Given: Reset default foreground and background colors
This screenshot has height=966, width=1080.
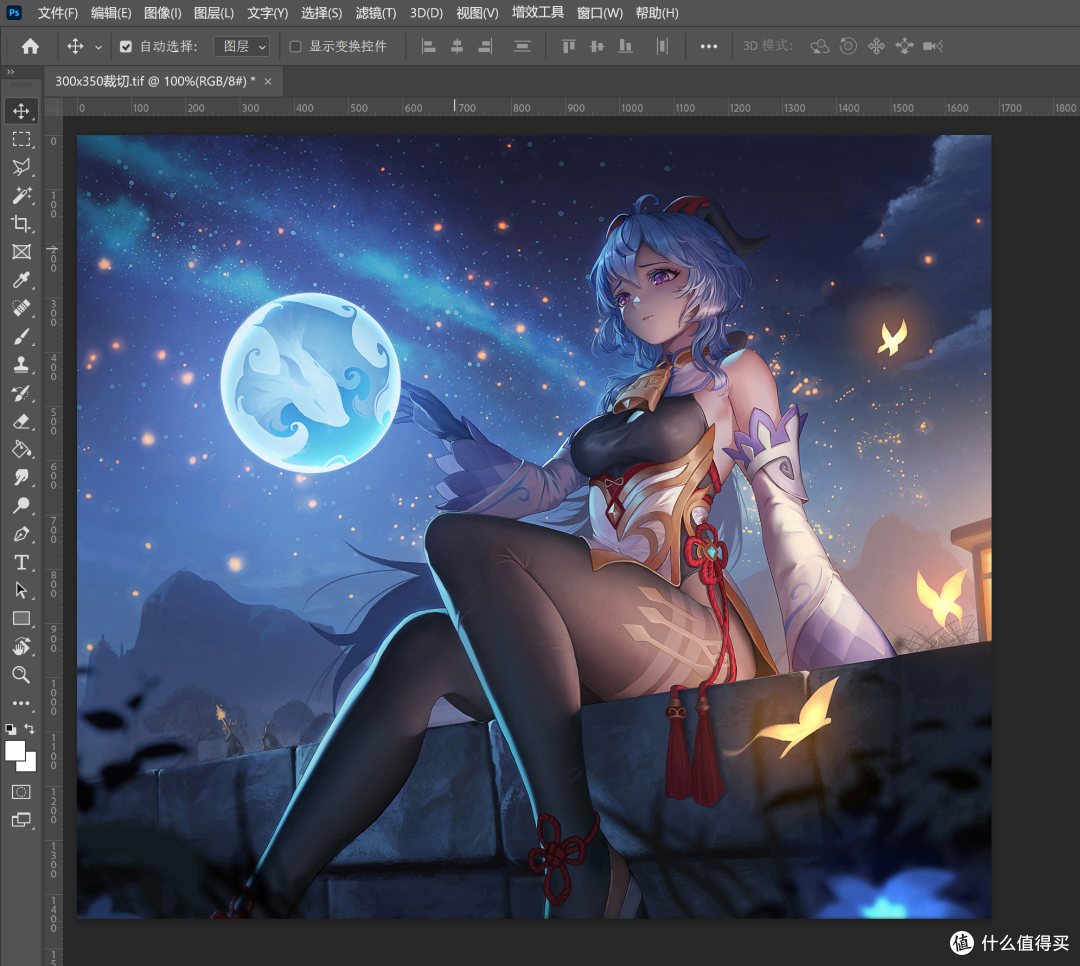Looking at the screenshot, I should (10, 729).
